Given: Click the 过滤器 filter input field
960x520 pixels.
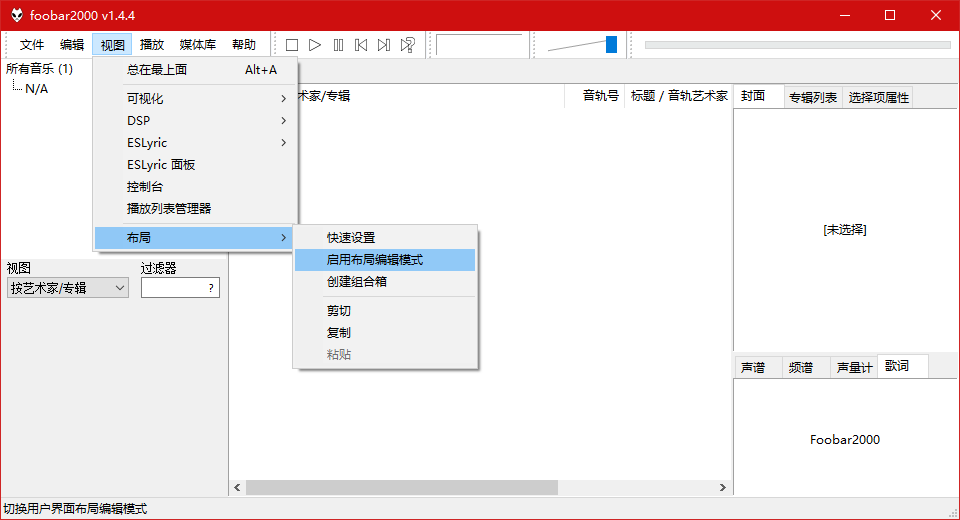Looking at the screenshot, I should (x=173, y=288).
